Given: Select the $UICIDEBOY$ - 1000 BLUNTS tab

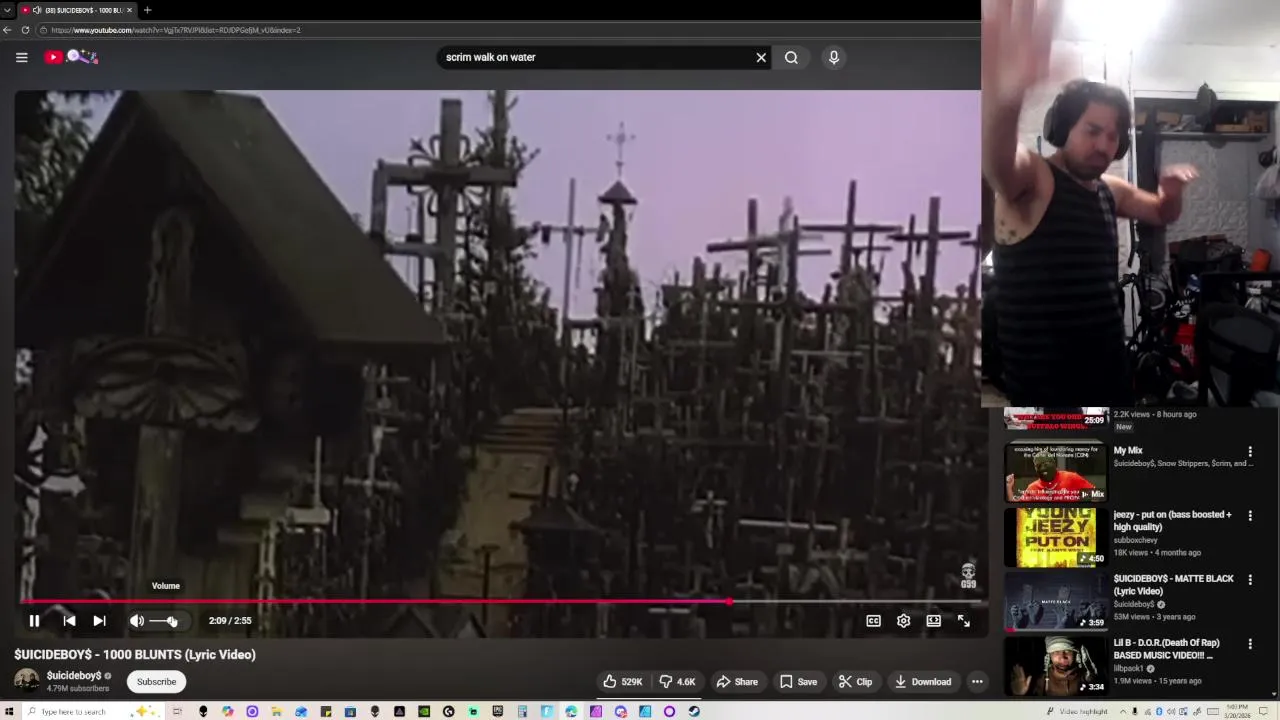Looking at the screenshot, I should tap(78, 10).
